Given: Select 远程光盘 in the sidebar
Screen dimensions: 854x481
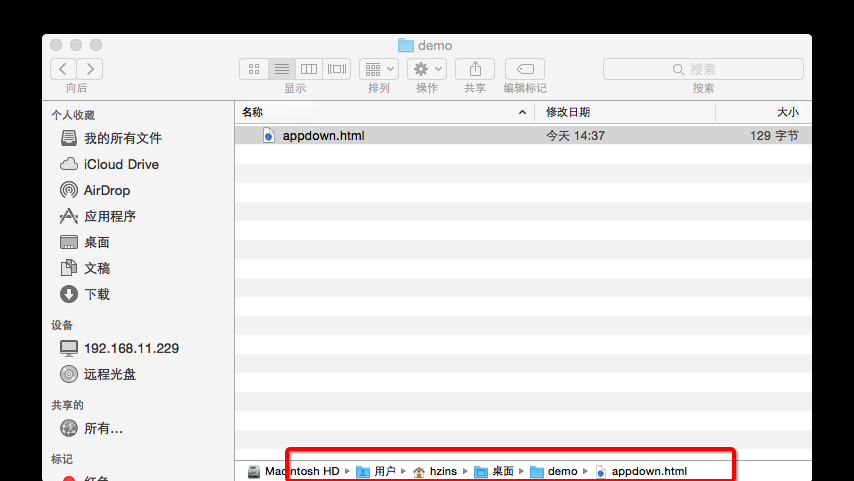Looking at the screenshot, I should point(98,374).
